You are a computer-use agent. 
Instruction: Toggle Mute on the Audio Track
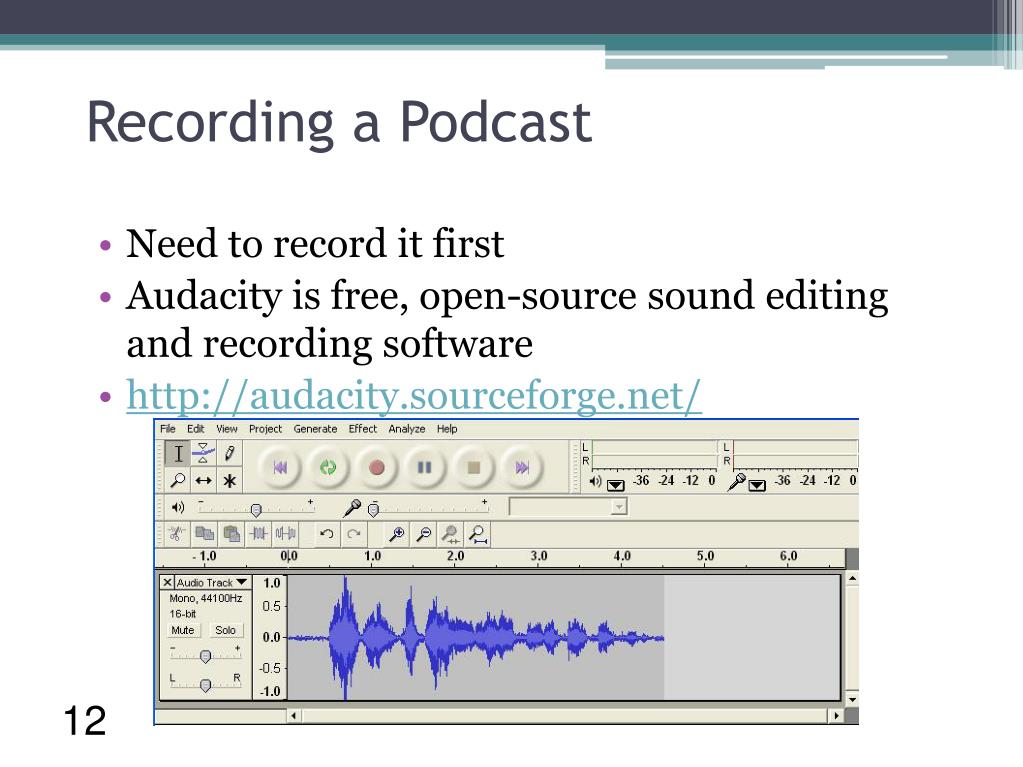183,630
